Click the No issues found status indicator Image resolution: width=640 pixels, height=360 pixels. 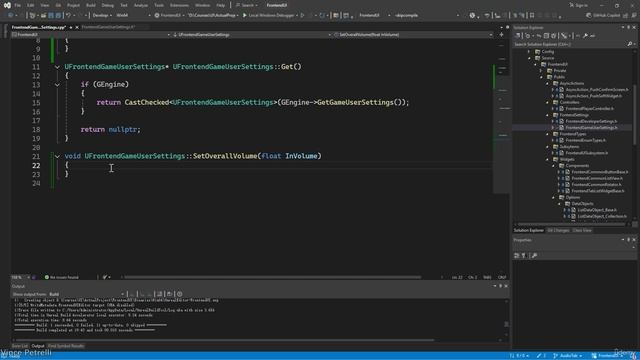61,277
